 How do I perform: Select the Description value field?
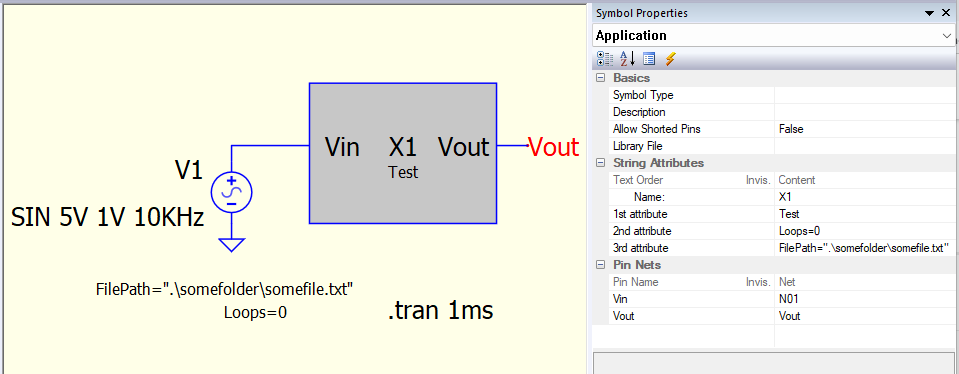click(866, 112)
